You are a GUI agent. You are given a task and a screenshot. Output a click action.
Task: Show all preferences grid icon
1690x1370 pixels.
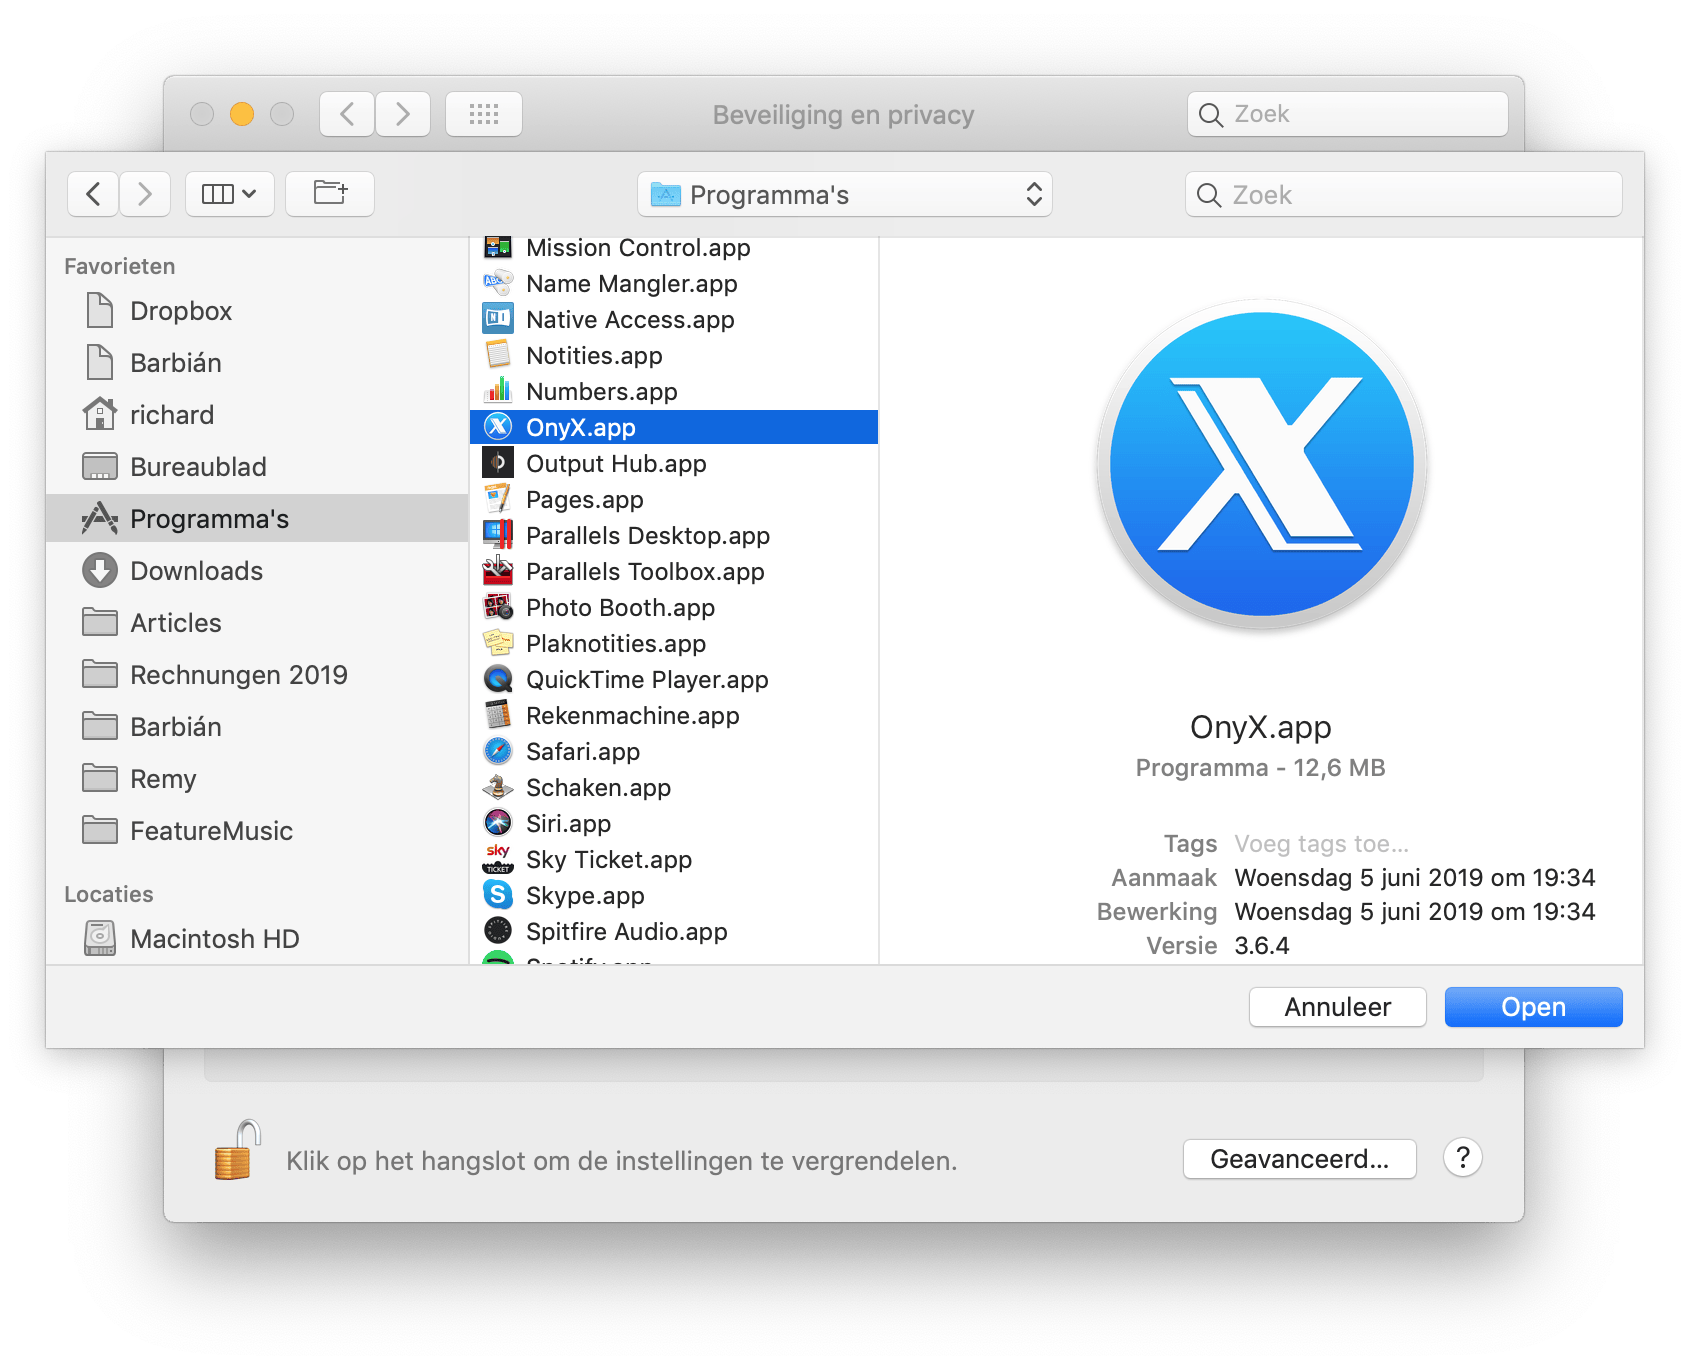coord(484,114)
